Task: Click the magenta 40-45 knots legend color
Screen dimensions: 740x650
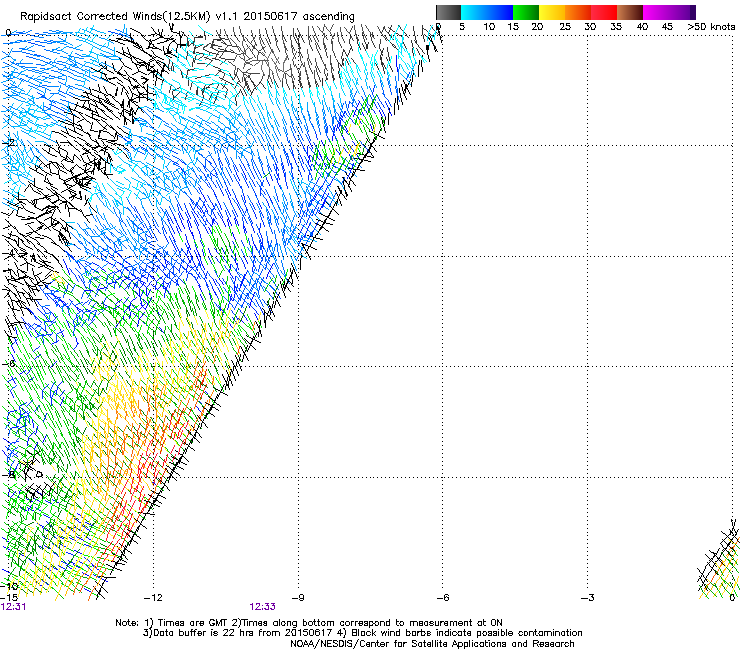Action: pos(656,12)
